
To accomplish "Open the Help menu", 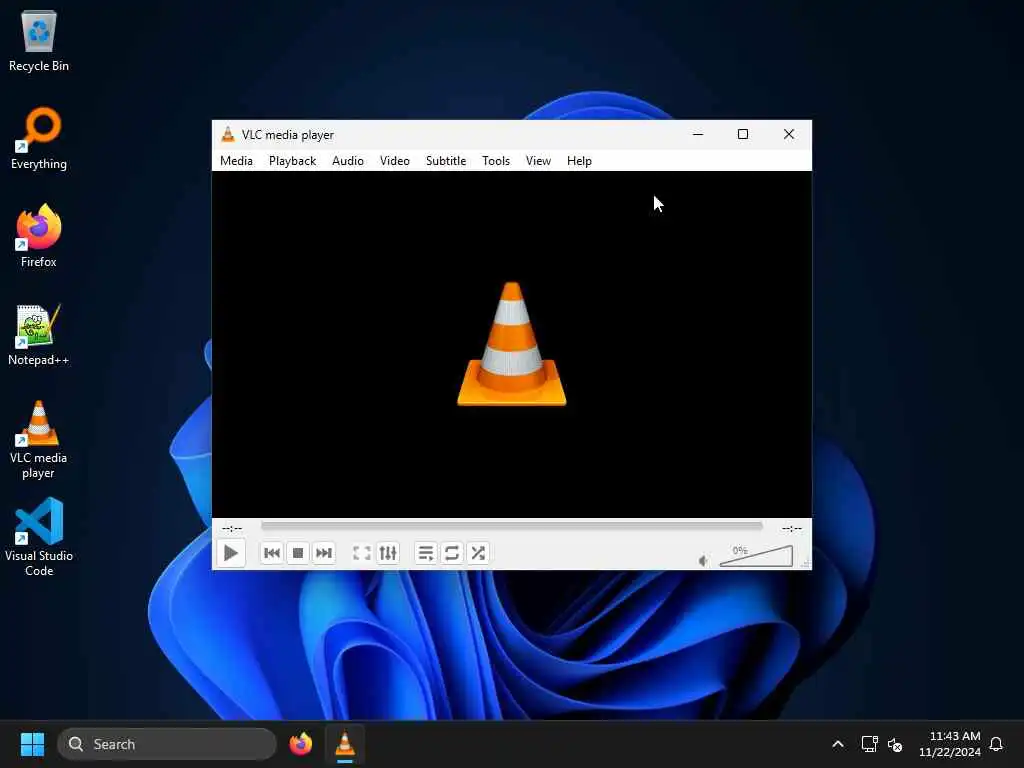I will [x=579, y=161].
